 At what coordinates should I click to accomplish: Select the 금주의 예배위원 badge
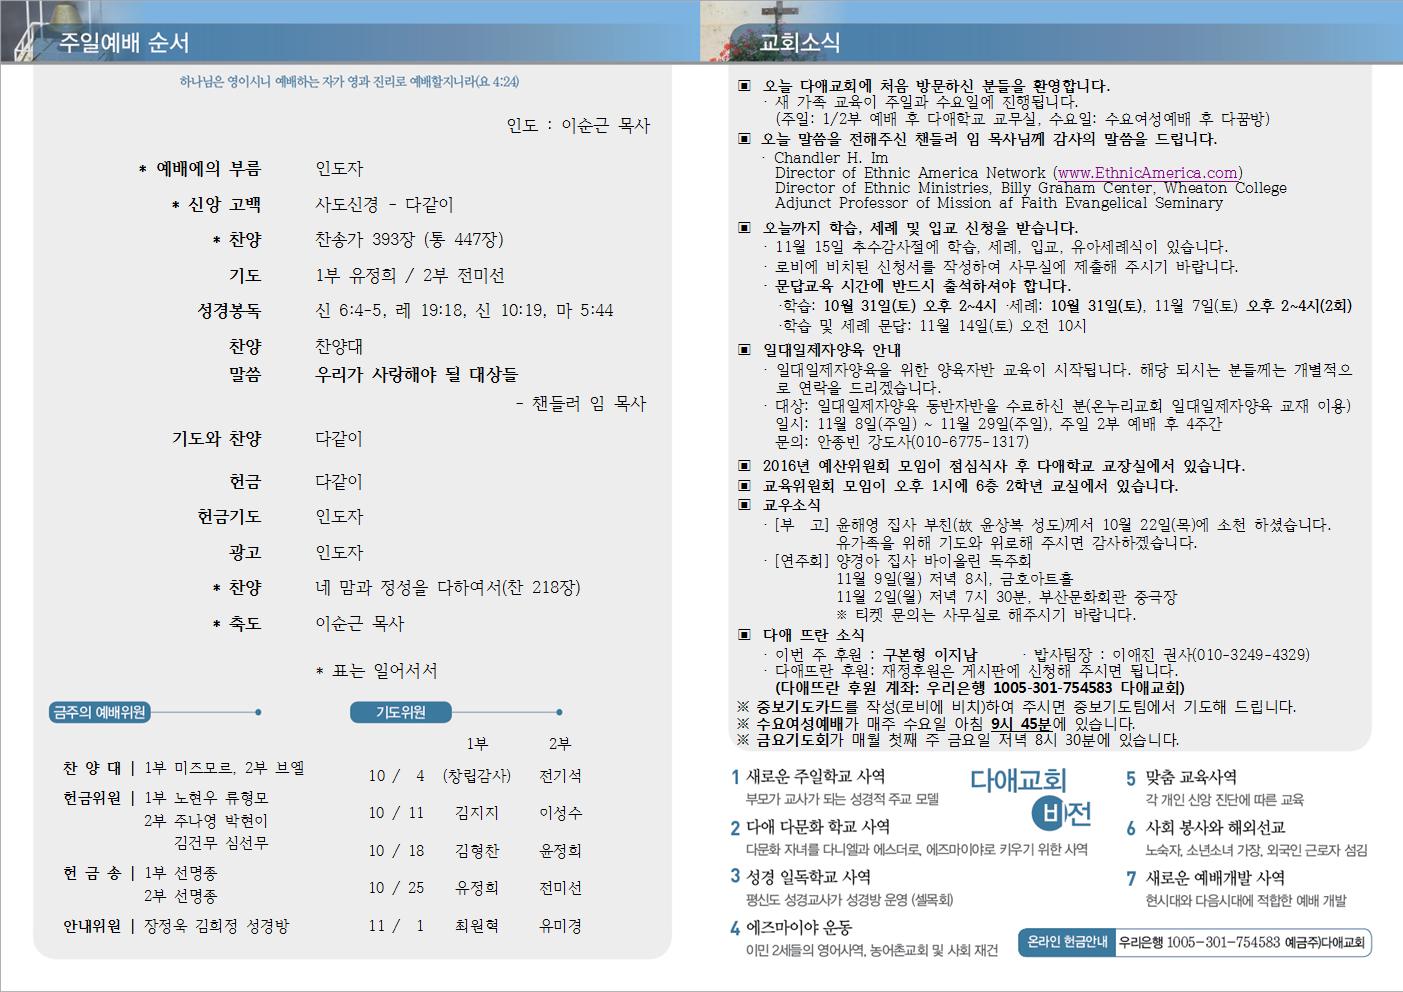coord(100,712)
